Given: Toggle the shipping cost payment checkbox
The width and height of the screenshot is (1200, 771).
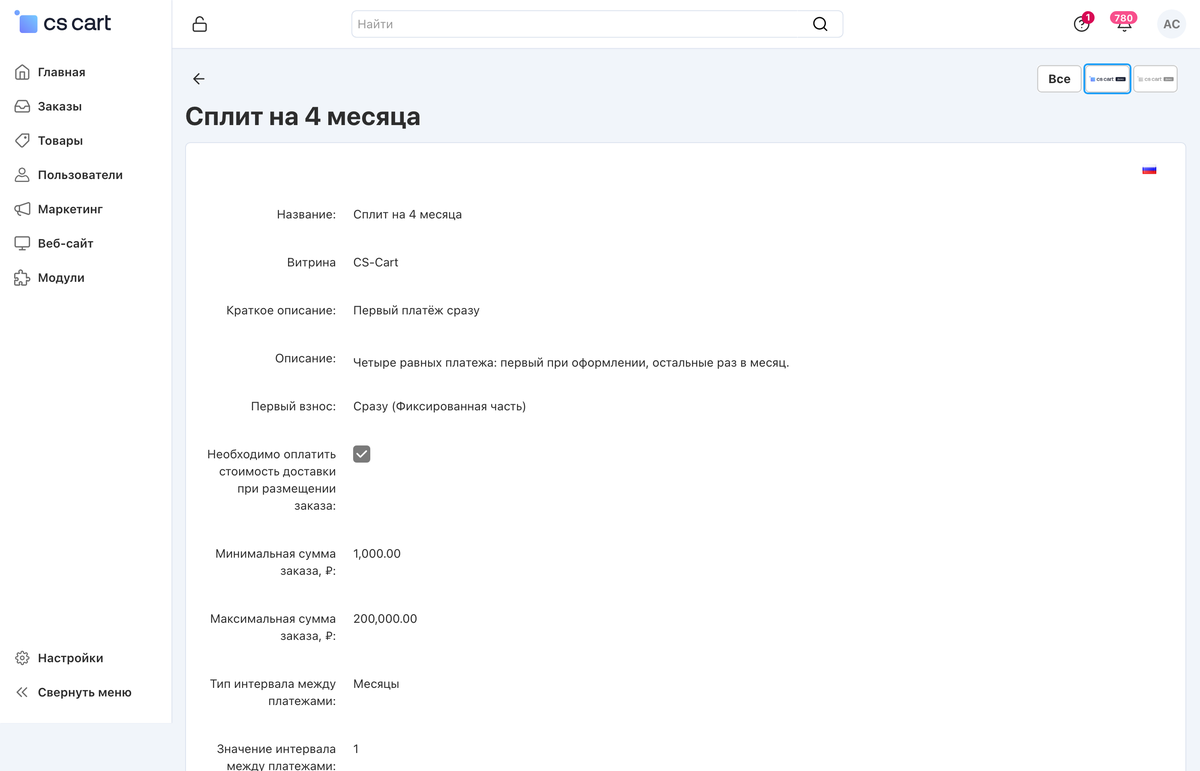Looking at the screenshot, I should 362,454.
